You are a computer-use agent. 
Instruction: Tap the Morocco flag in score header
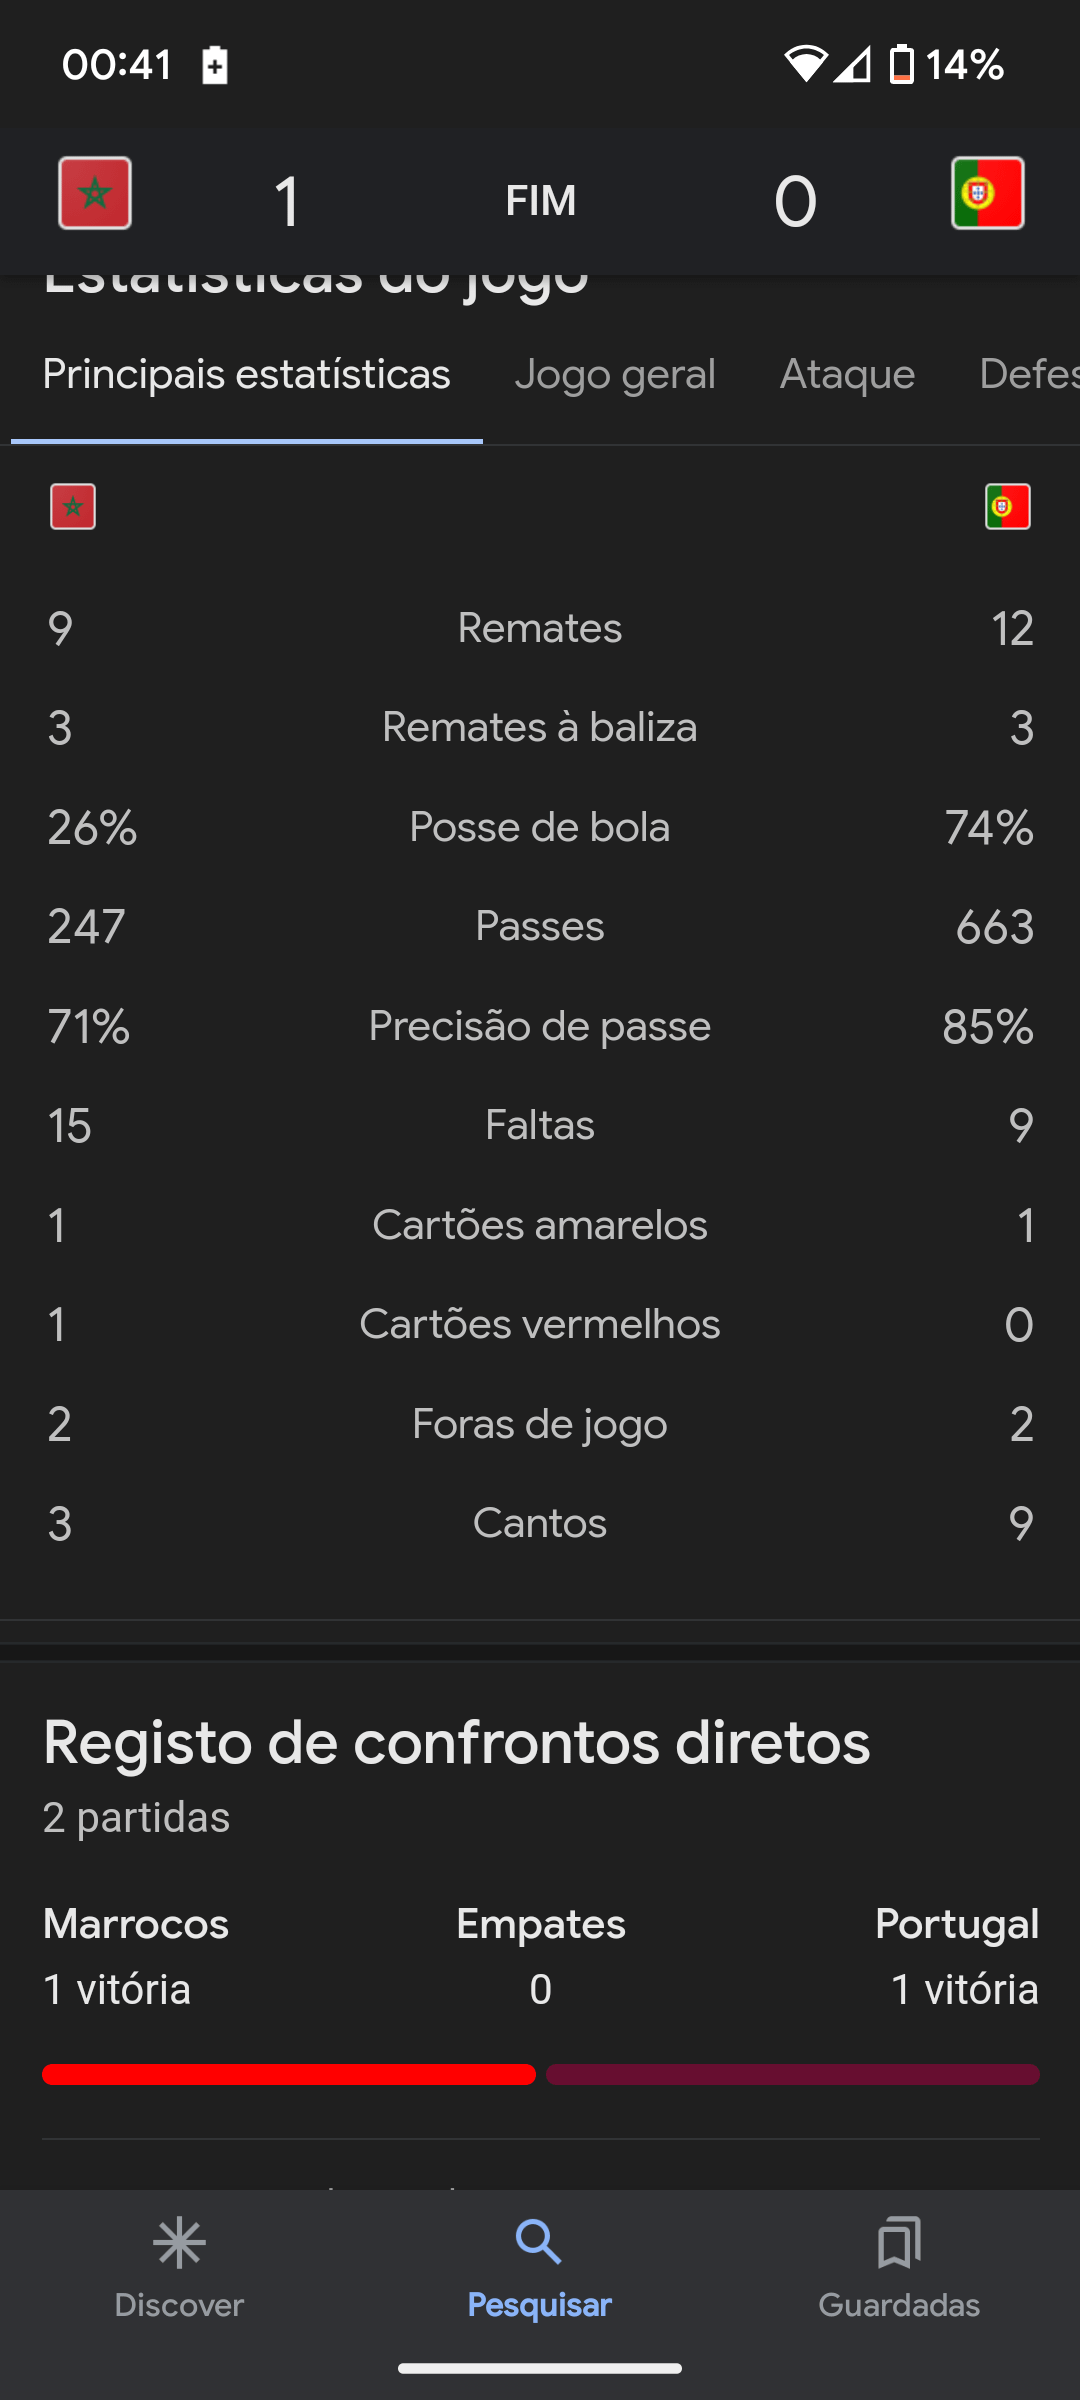click(95, 193)
